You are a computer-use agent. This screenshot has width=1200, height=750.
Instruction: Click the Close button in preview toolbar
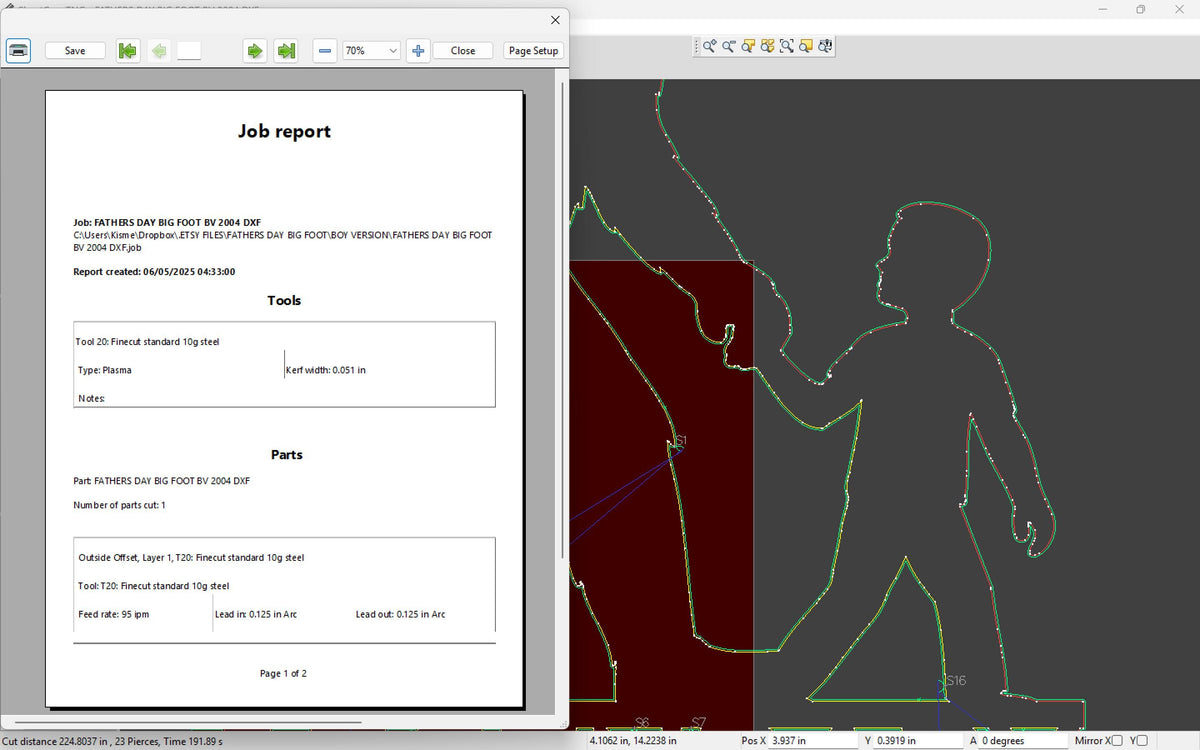[463, 50]
